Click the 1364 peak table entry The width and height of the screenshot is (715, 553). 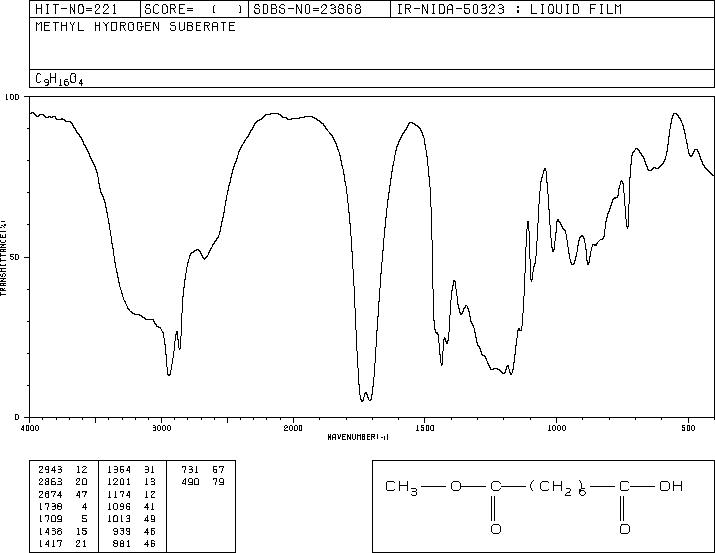tap(131, 470)
